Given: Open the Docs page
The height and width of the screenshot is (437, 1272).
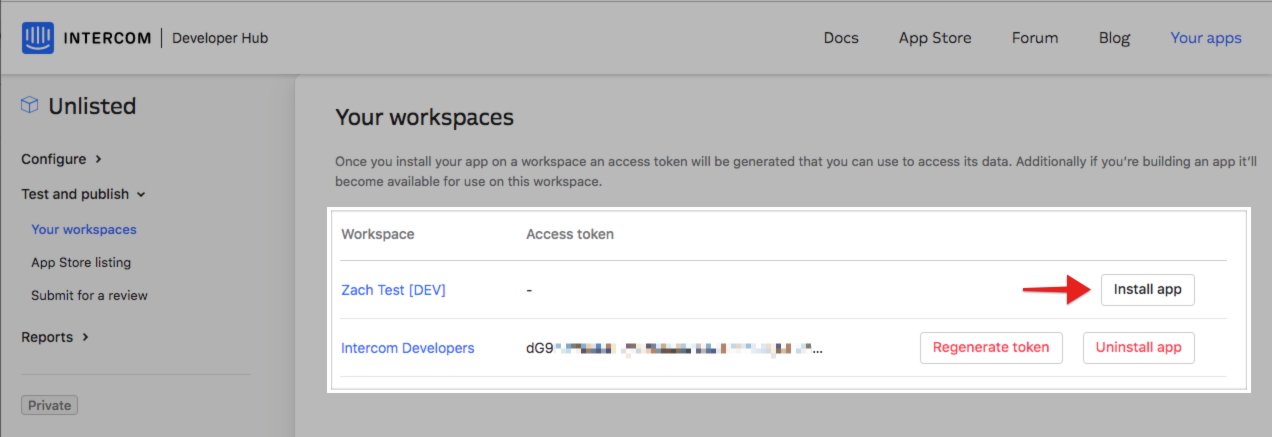Looking at the screenshot, I should [841, 38].
